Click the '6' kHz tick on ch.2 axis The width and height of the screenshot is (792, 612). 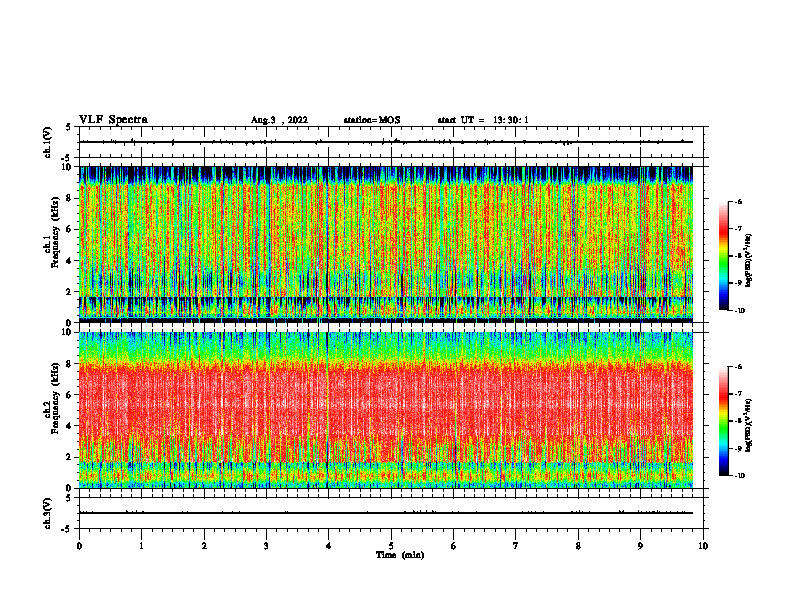70,395
